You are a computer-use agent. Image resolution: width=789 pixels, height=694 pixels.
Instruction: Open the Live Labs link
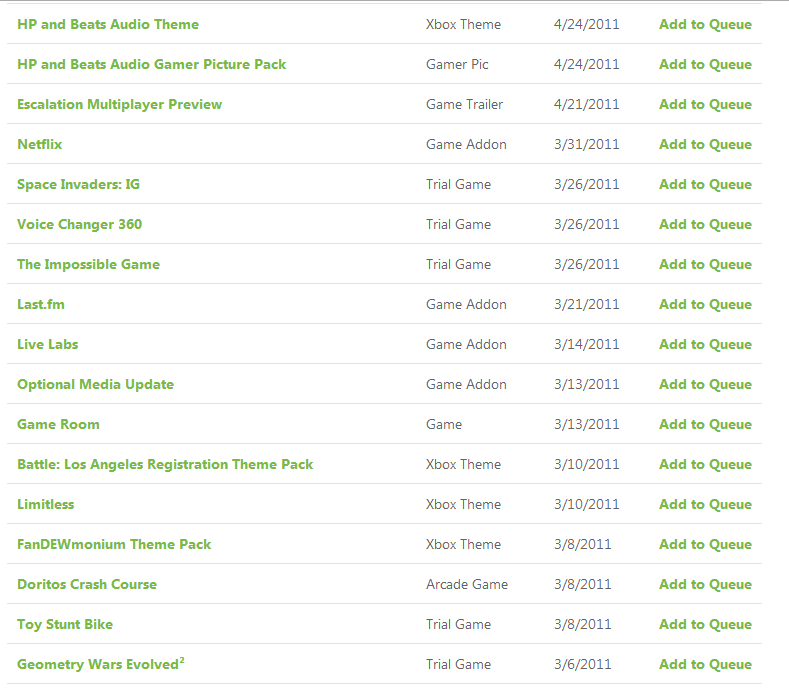(48, 344)
